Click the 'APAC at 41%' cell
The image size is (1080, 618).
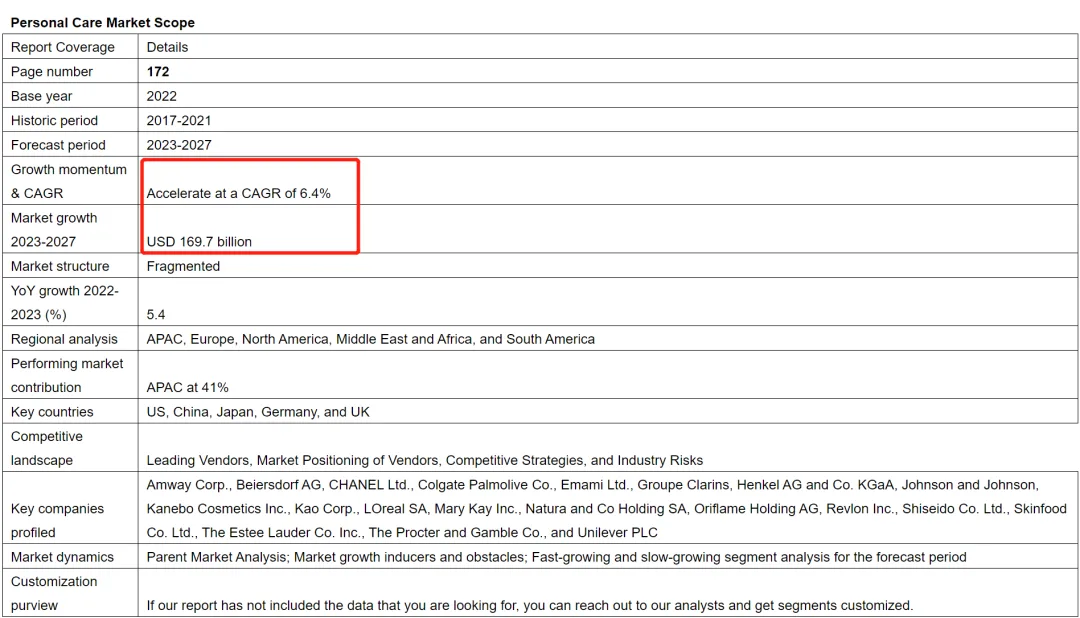point(187,387)
